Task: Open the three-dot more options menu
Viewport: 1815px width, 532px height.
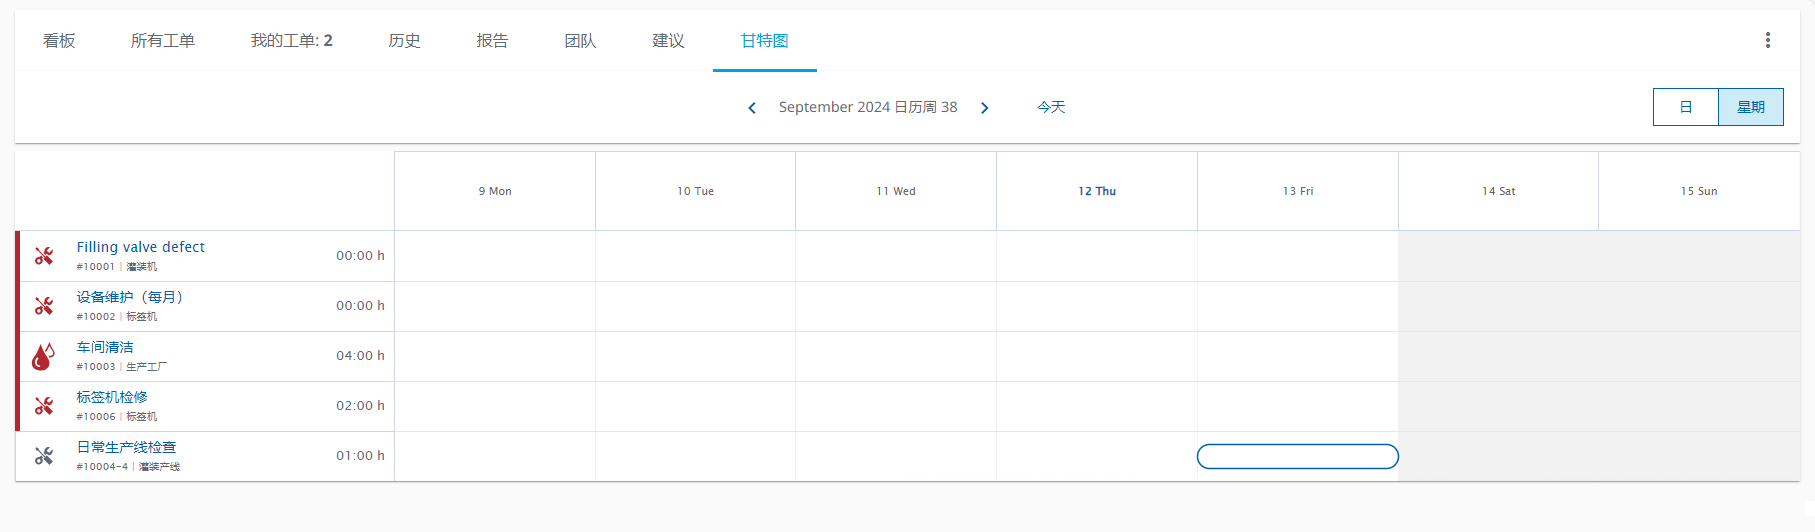Action: coord(1767,40)
